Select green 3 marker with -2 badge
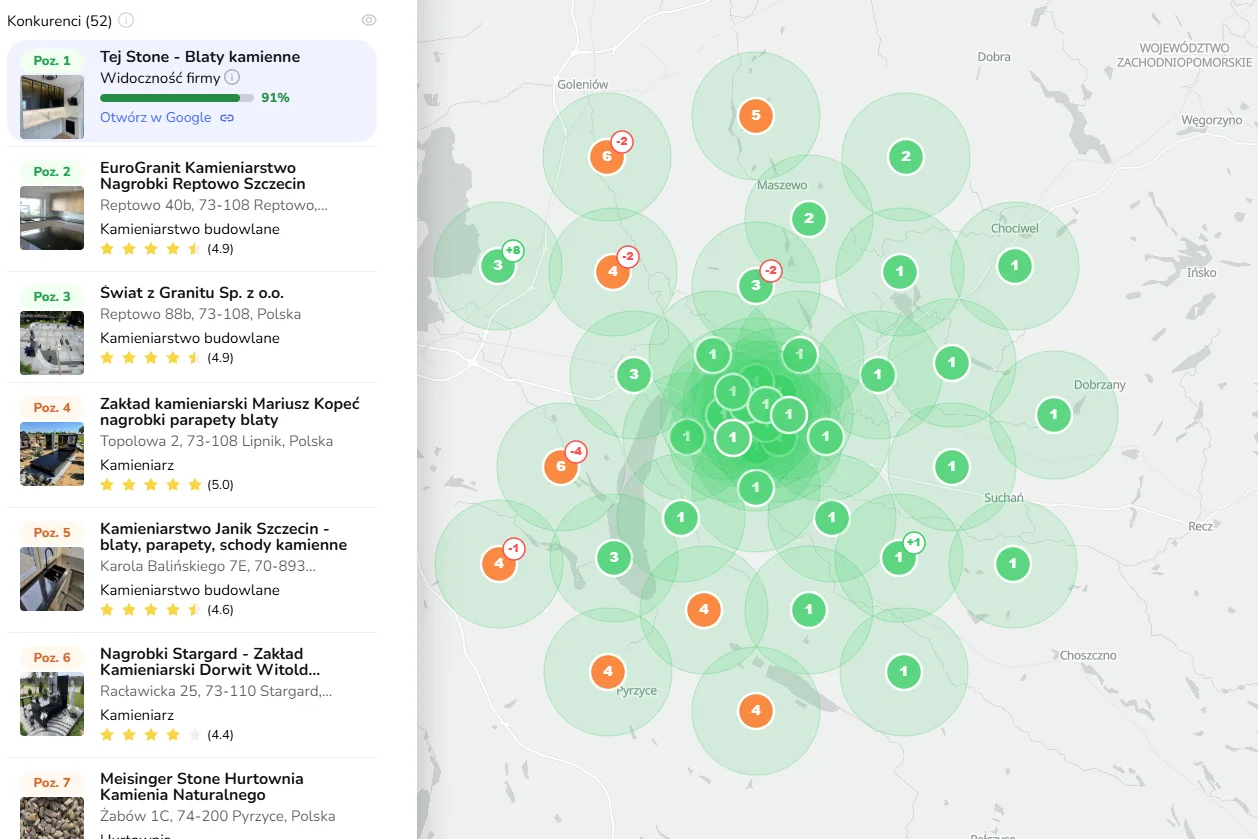Image resolution: width=1258 pixels, height=839 pixels. (756, 286)
